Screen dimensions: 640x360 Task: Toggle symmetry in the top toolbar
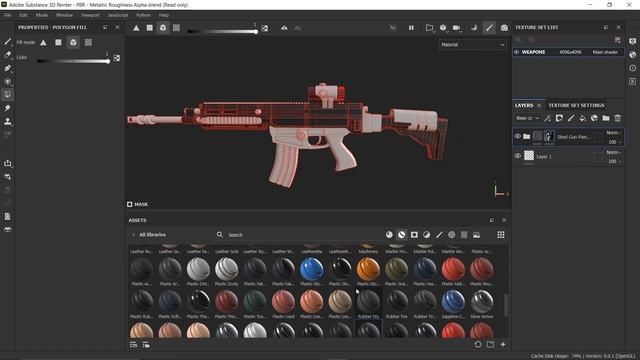[284, 28]
